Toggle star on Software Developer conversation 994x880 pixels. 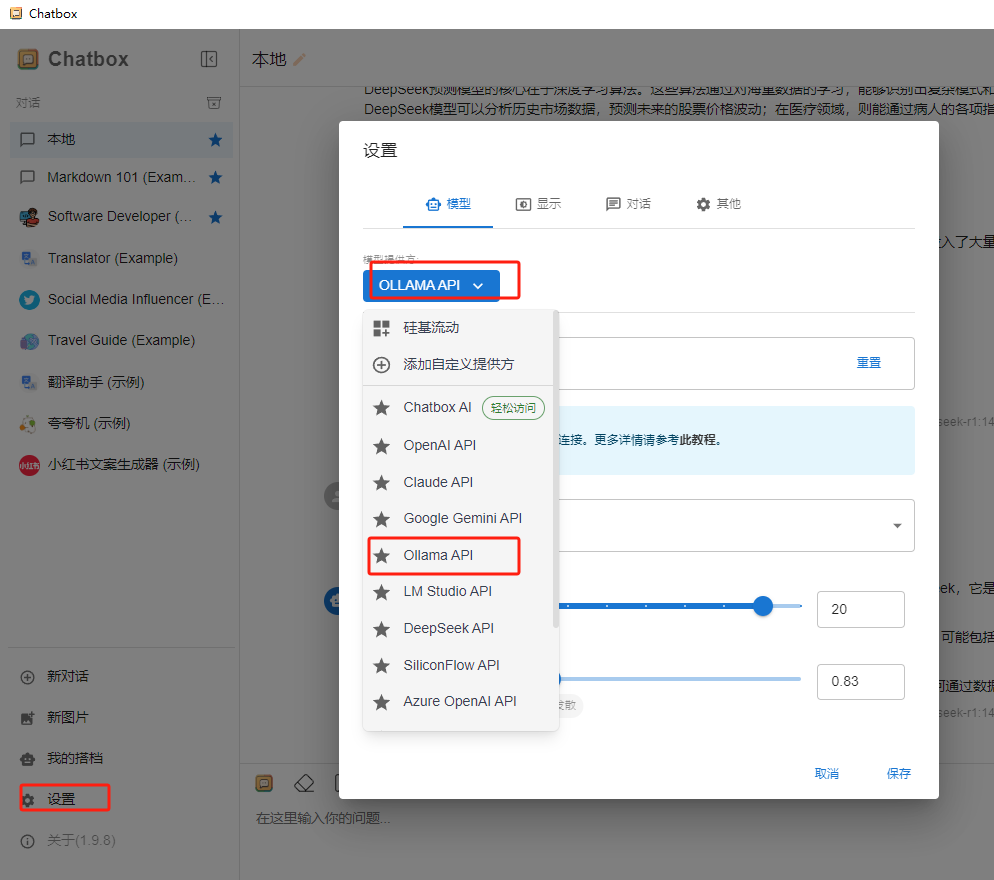(x=216, y=217)
